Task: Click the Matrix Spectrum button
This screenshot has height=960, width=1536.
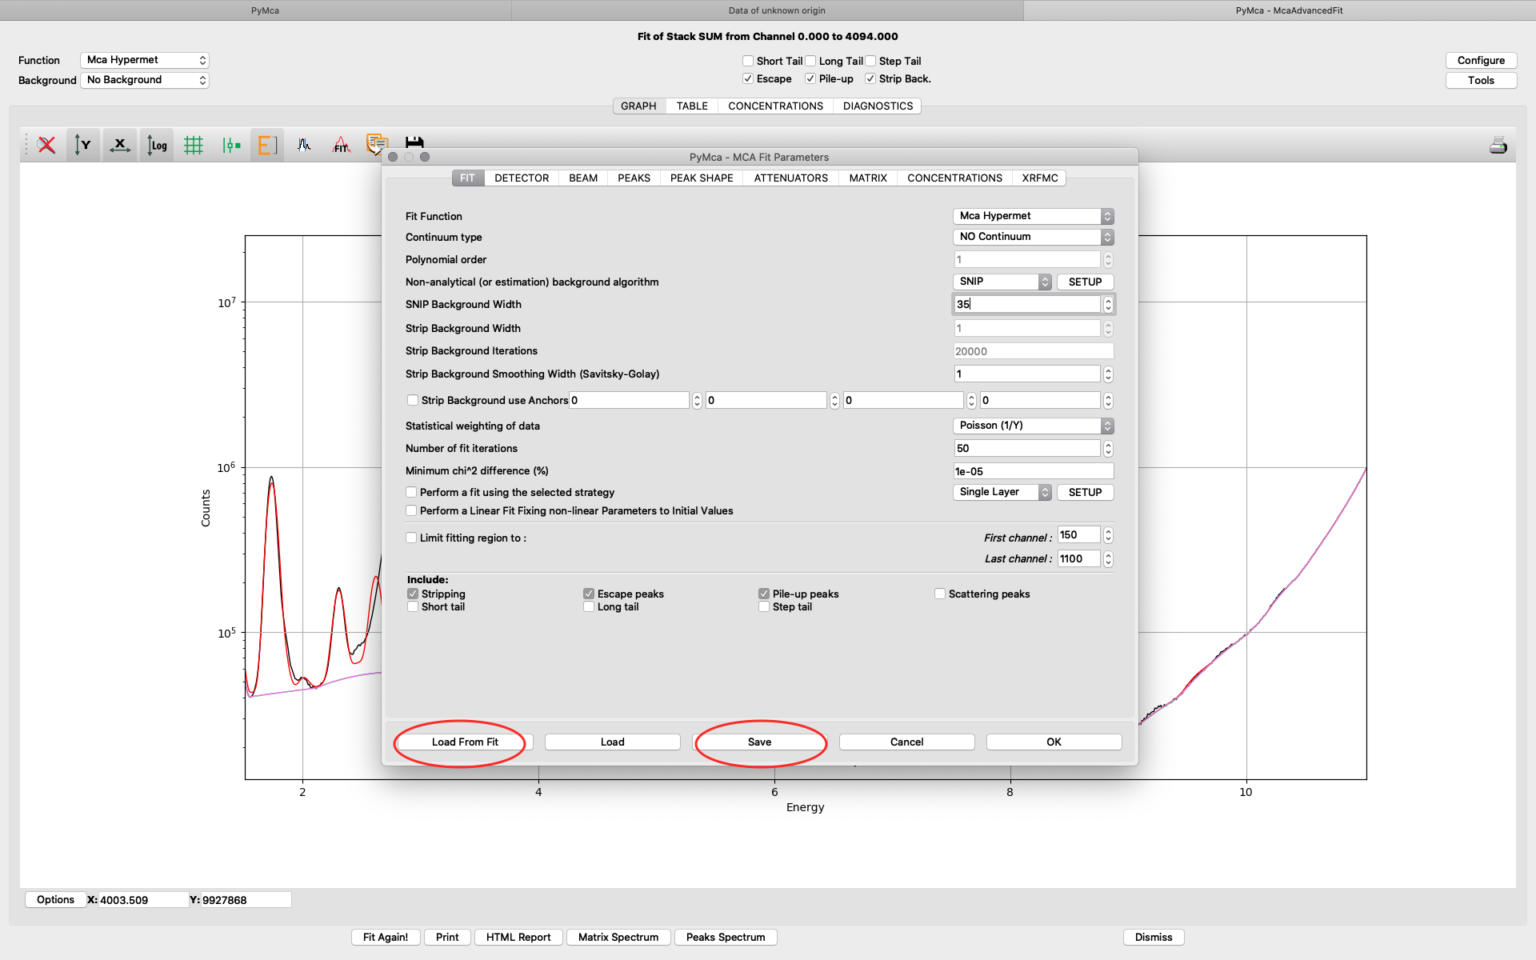Action: tap(618, 937)
